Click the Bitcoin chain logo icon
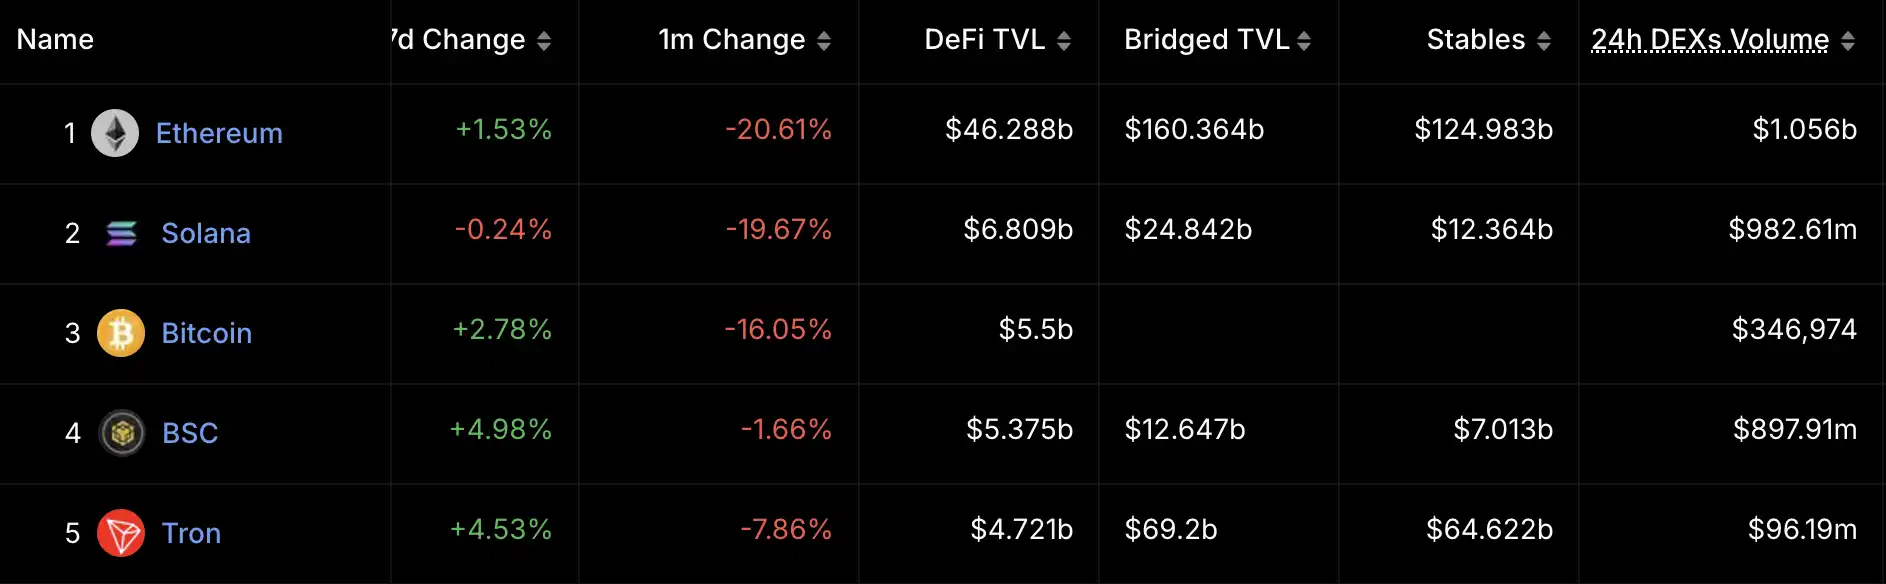This screenshot has width=1886, height=584. [121, 333]
